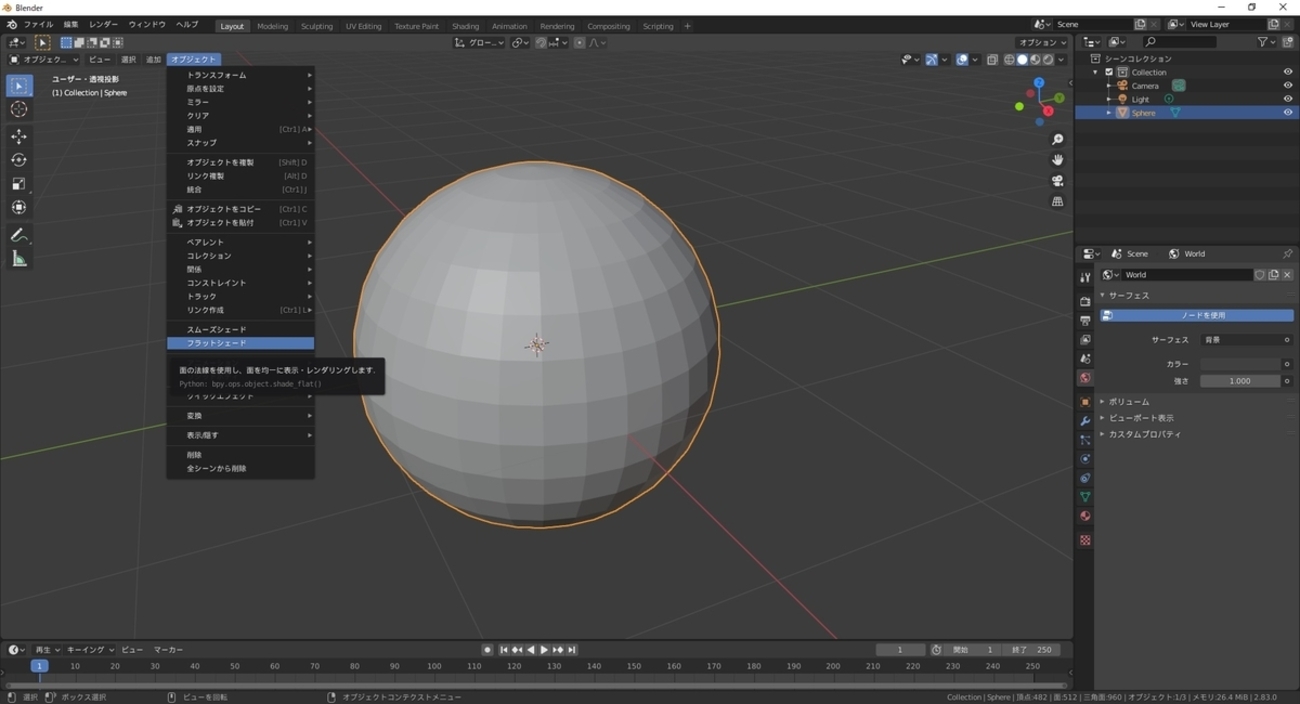Screen dimensions: 1300x704
Task: Open the Output properties tab icon
Action: point(1085,320)
